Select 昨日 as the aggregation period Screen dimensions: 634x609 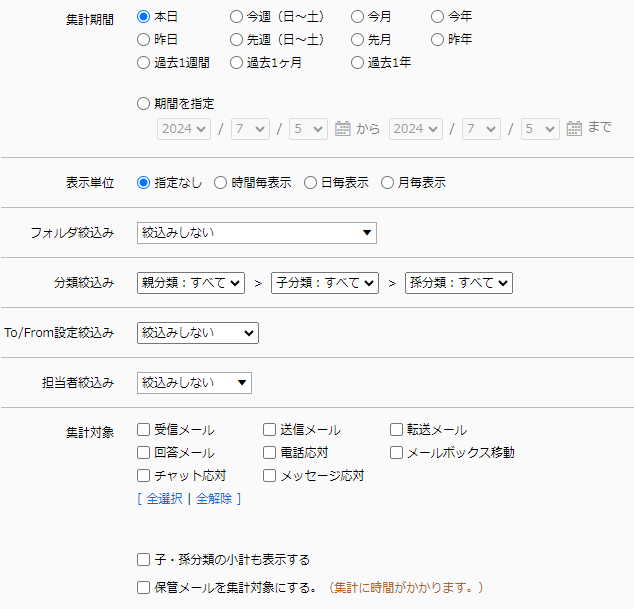[144, 40]
